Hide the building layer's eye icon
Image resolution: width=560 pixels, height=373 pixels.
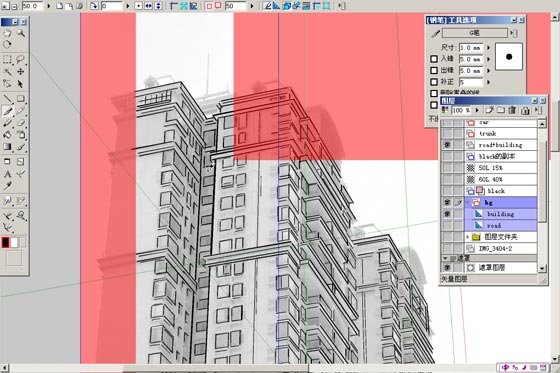click(x=447, y=214)
